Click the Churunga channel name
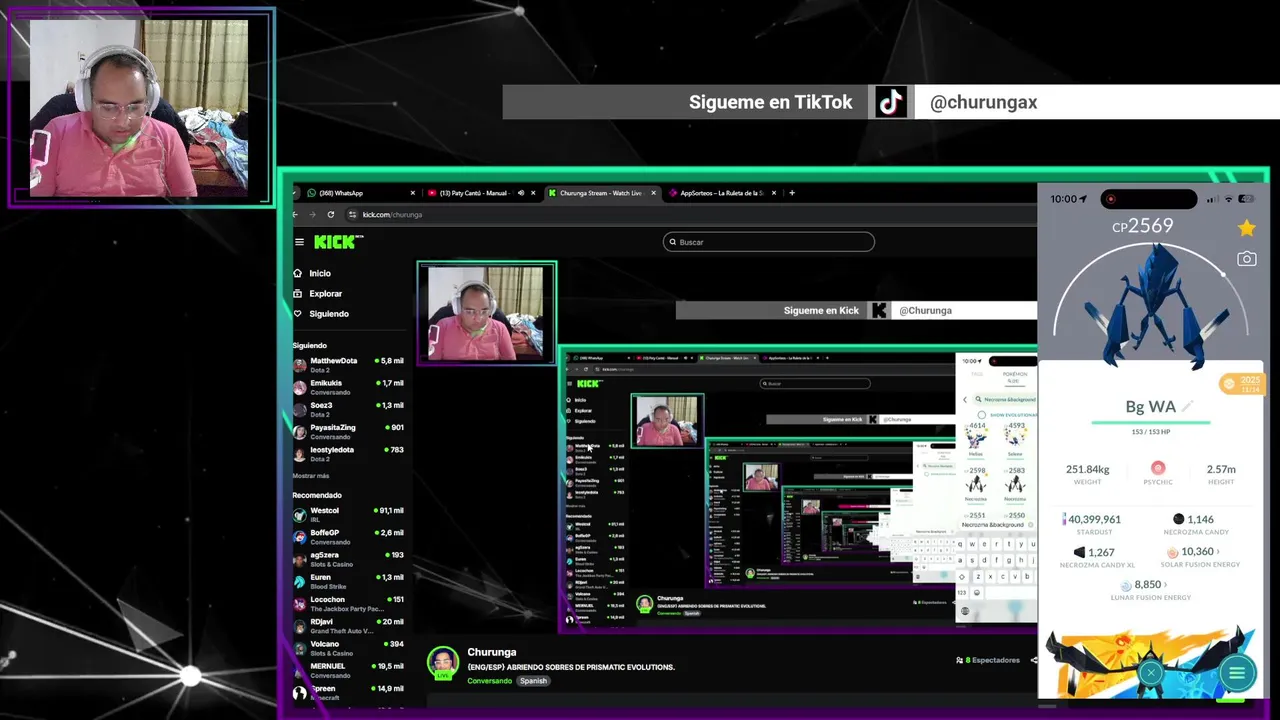 [x=492, y=652]
